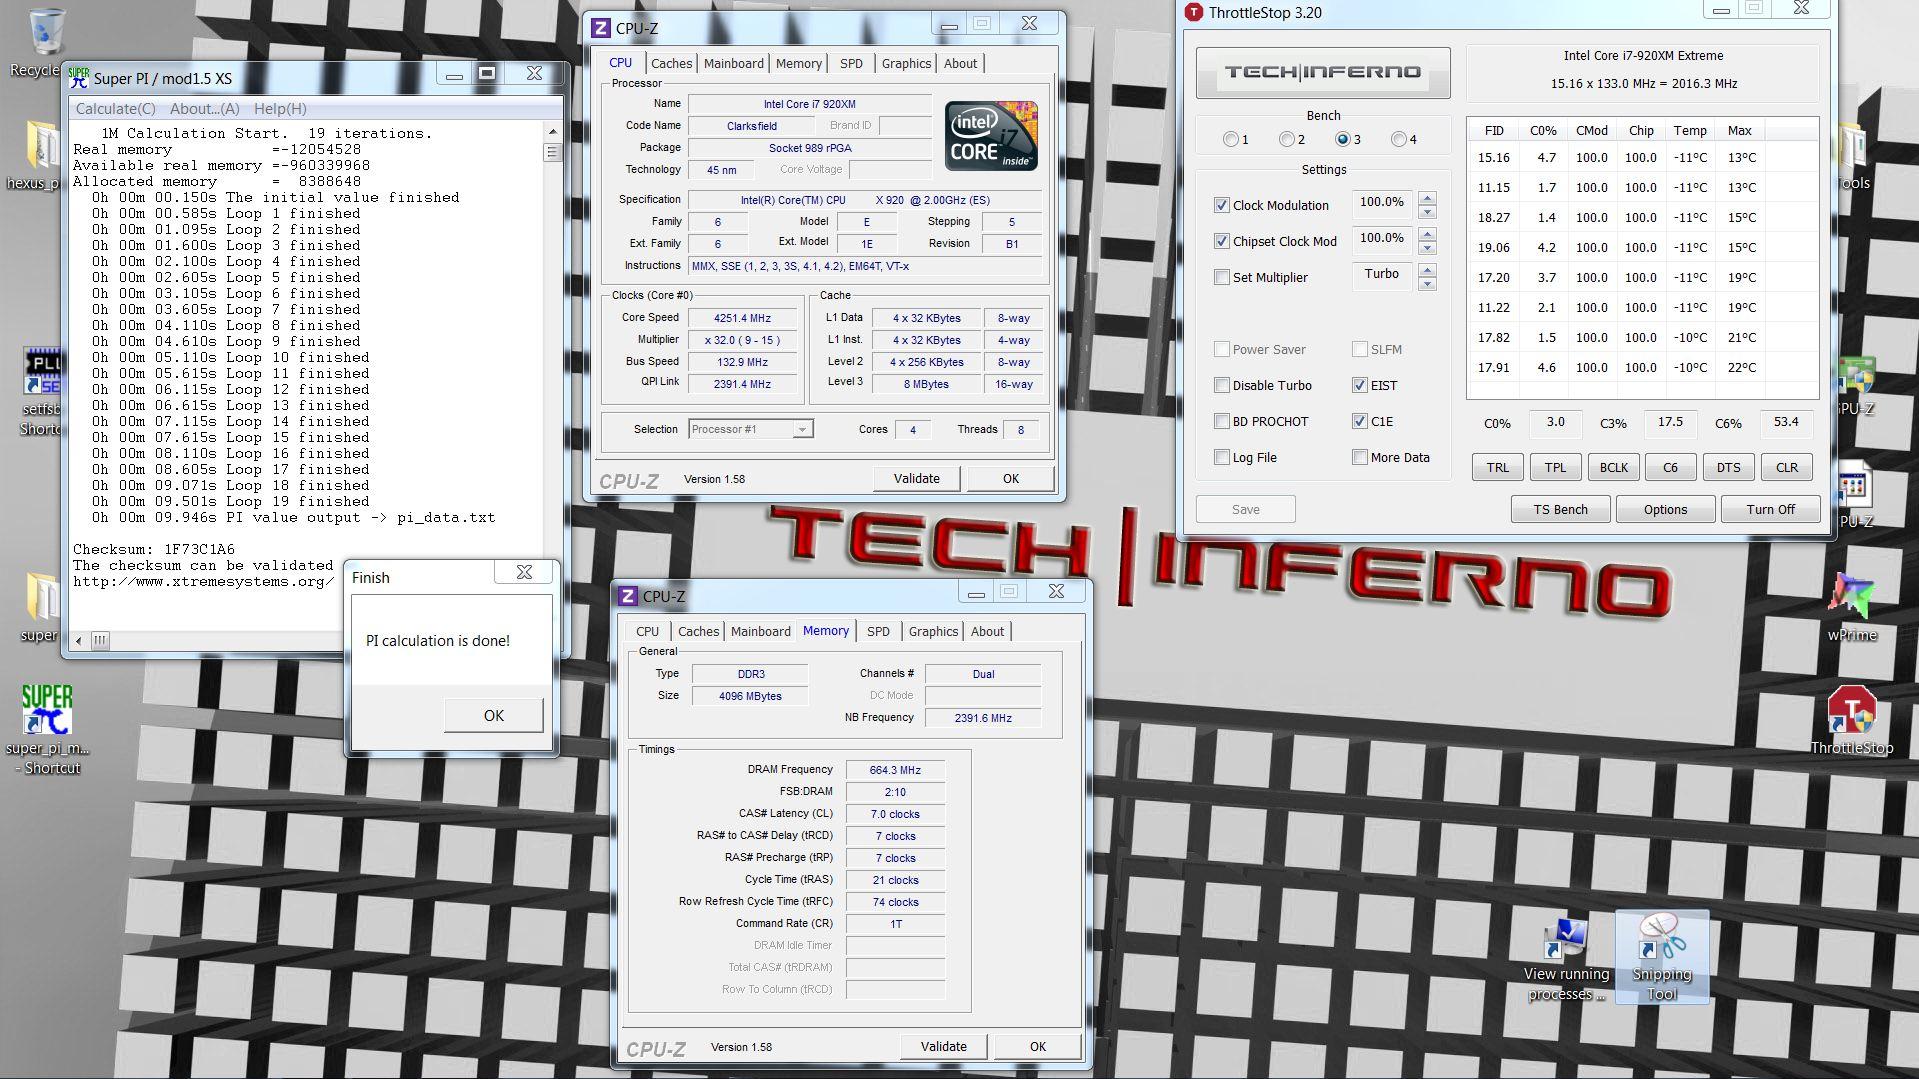Lower Set Multiplier value with down arrow

[1427, 284]
